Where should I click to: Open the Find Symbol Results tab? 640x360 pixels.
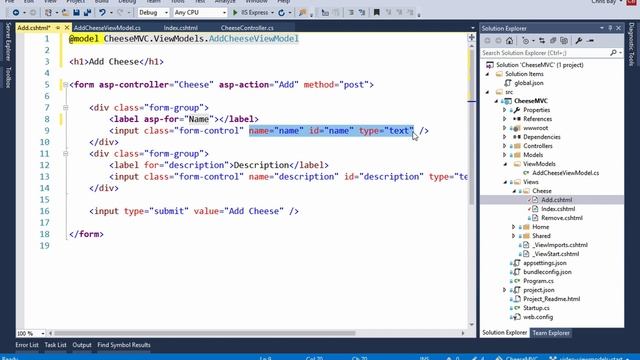[124, 345]
